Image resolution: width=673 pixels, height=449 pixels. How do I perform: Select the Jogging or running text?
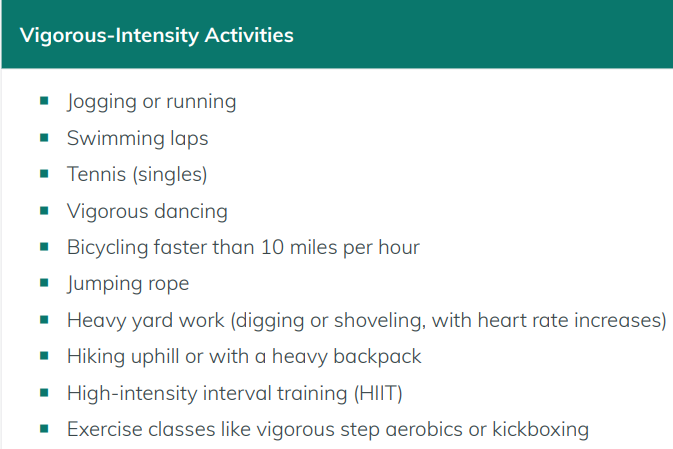point(152,102)
